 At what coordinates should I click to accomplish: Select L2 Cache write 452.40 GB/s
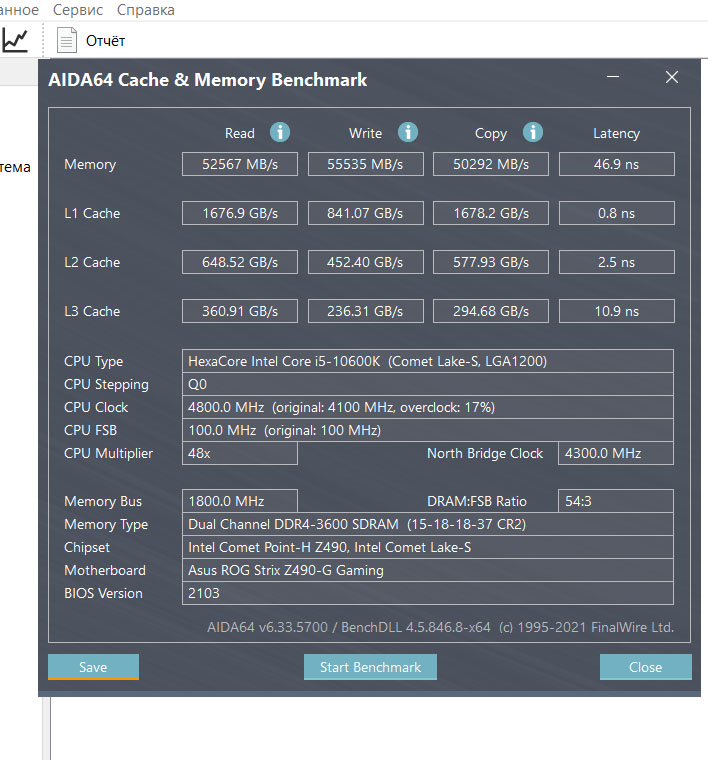point(365,262)
